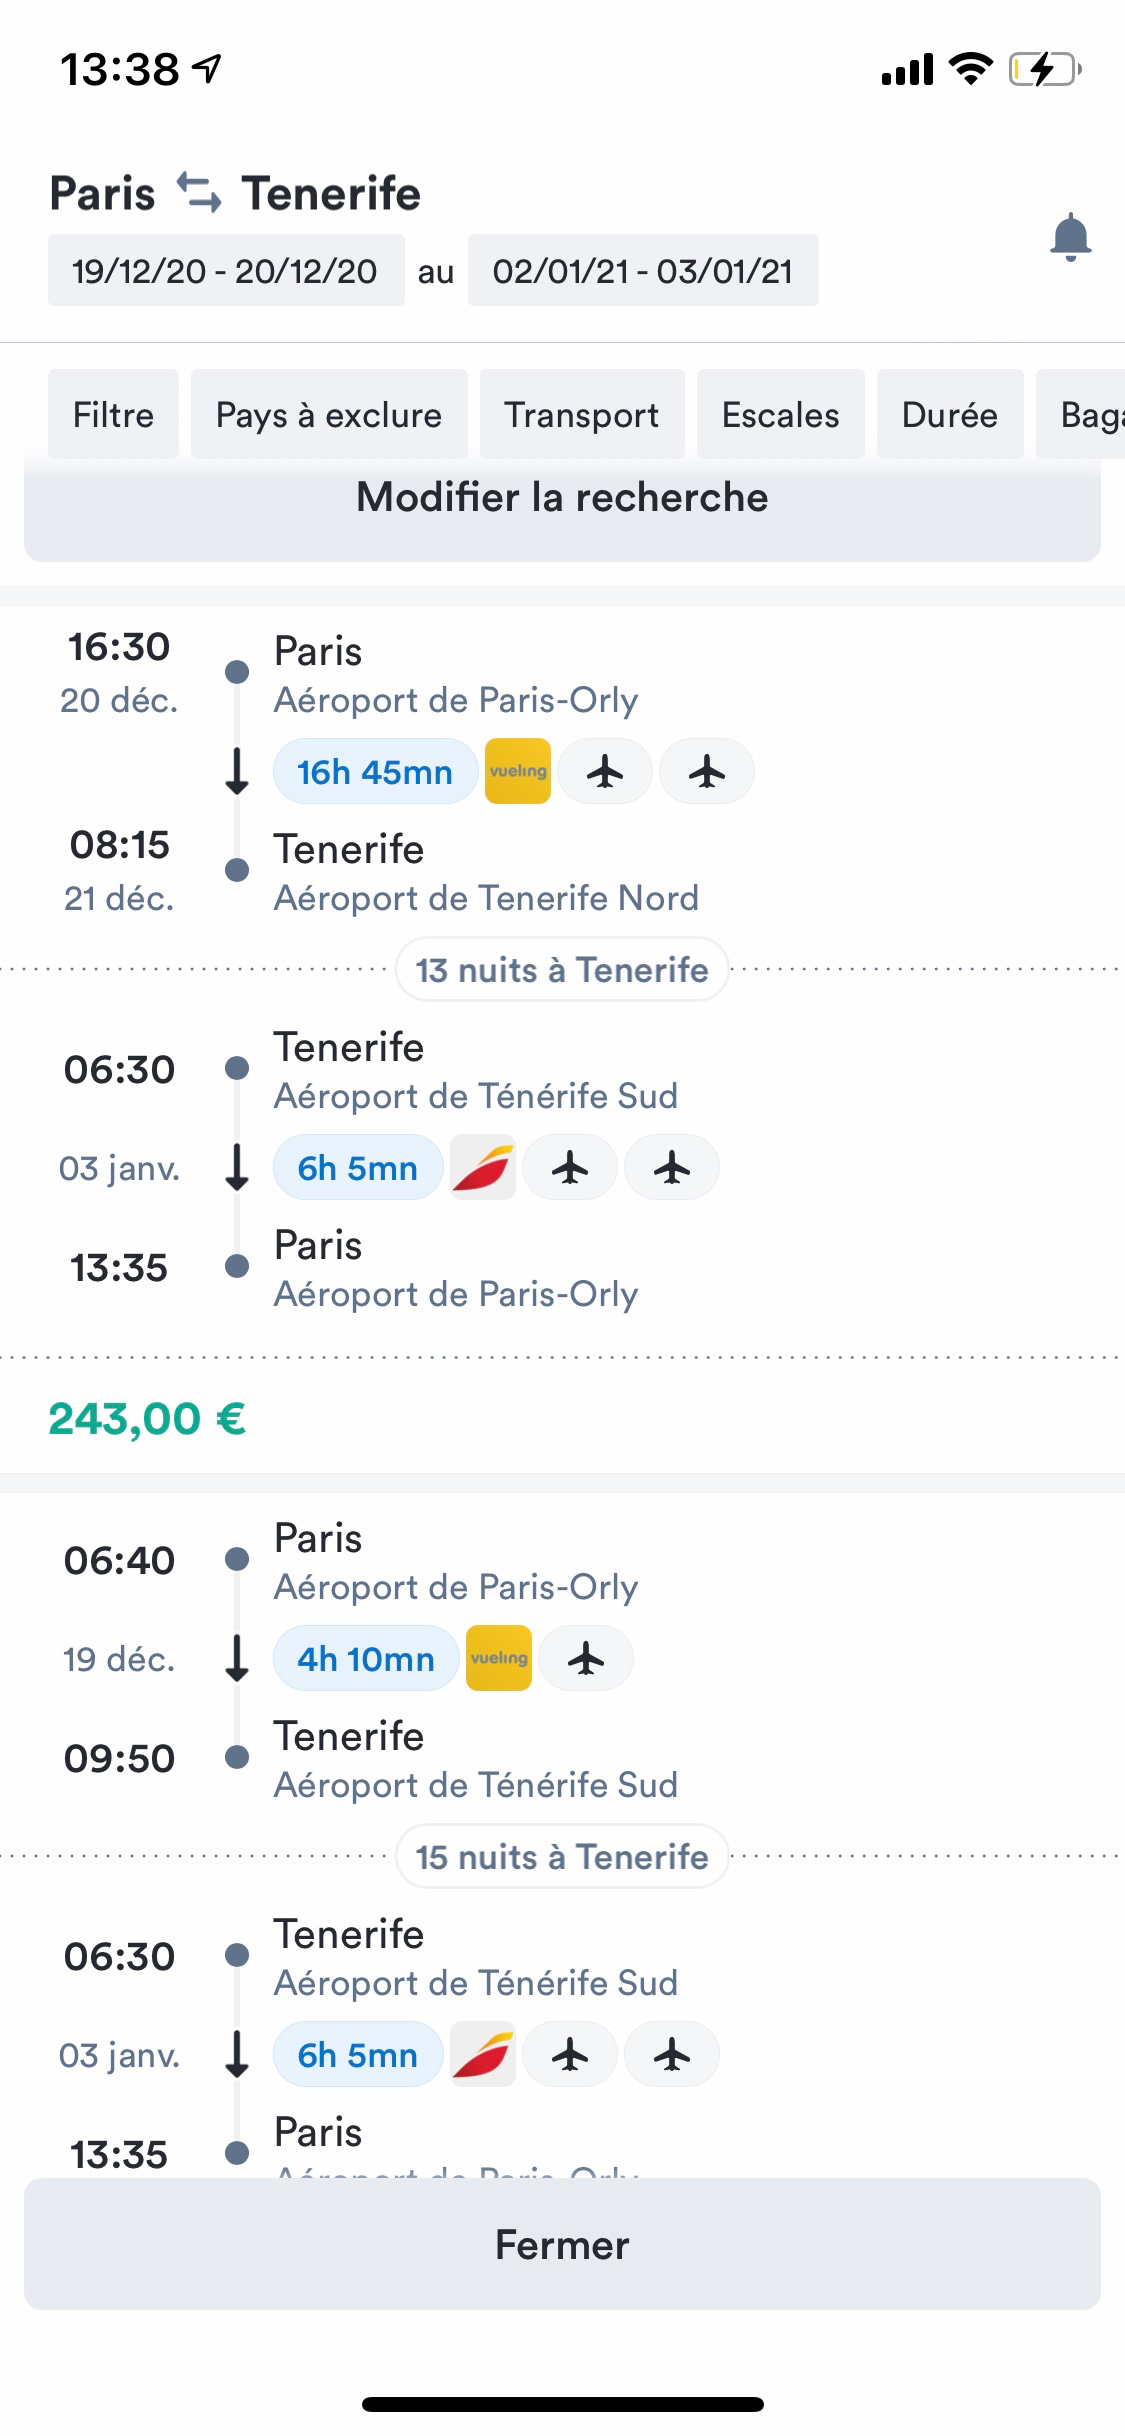Tap the 13 nuits à Tenerife label
1125x2436 pixels.
pyautogui.click(x=562, y=970)
